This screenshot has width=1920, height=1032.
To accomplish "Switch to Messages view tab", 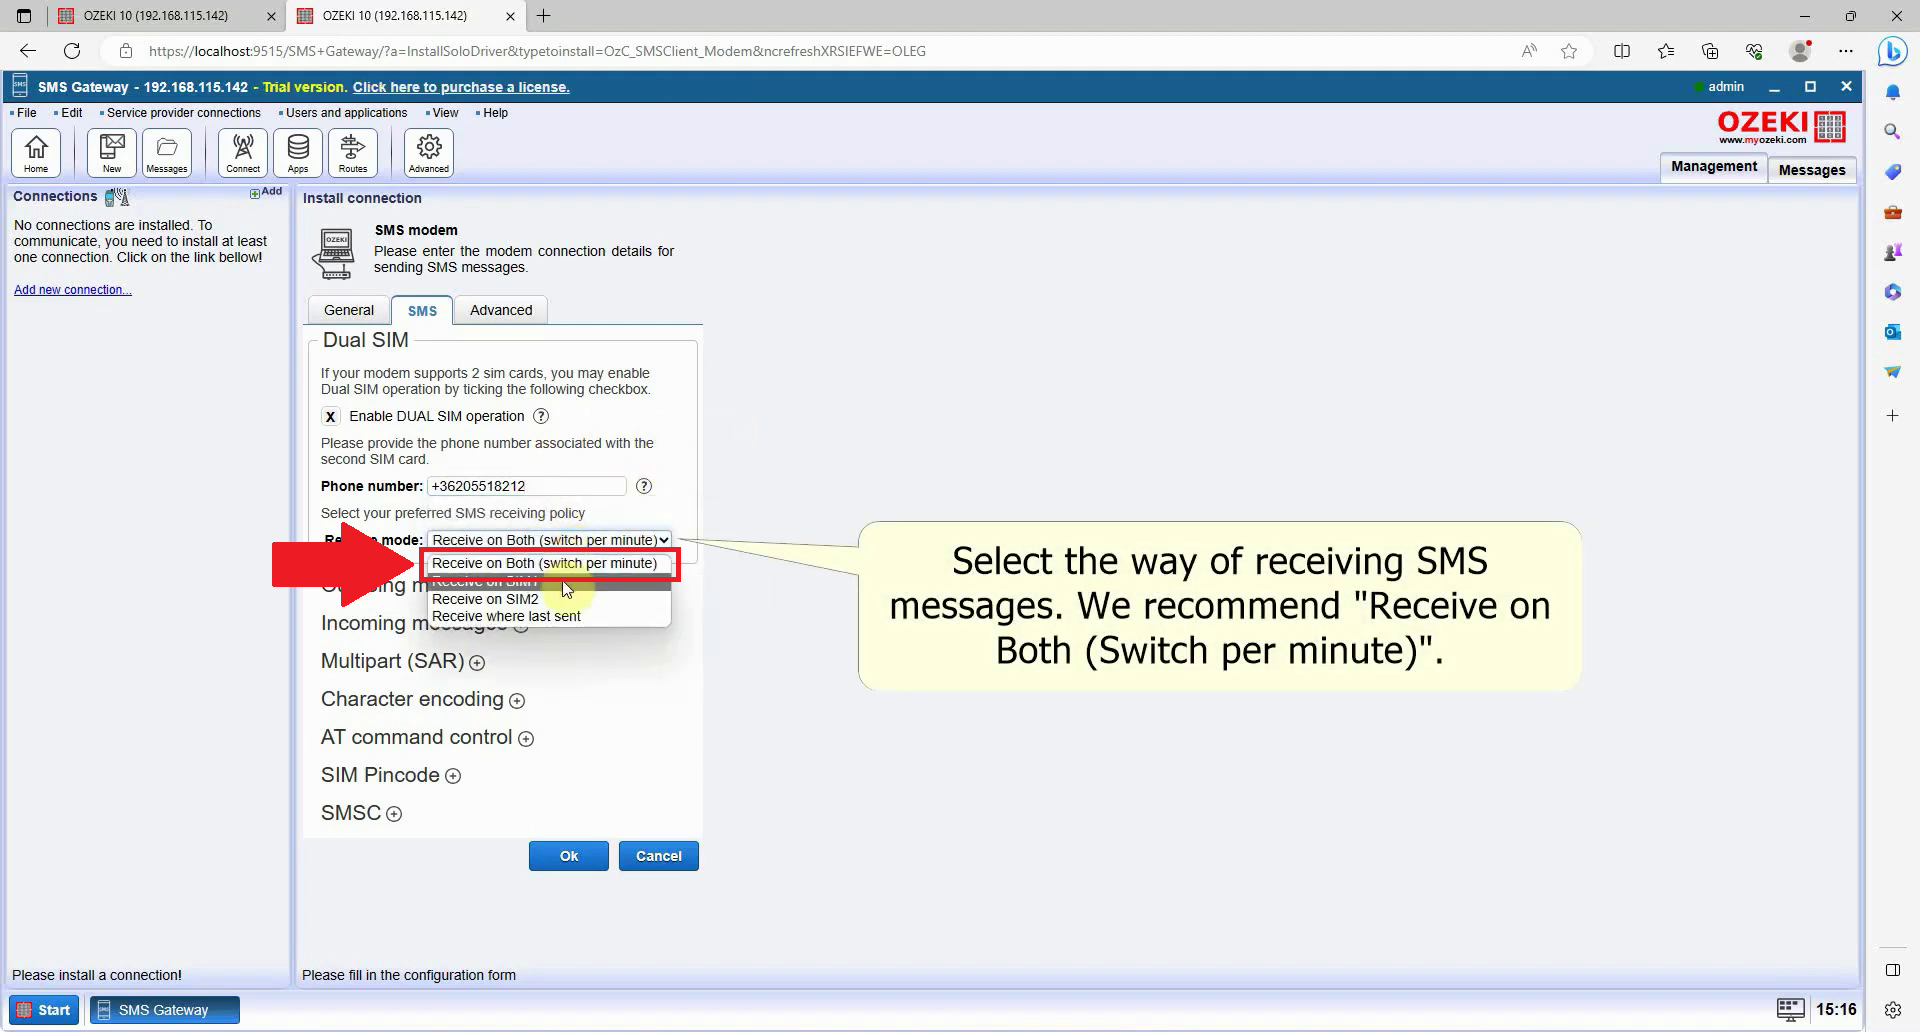I will tap(1812, 170).
